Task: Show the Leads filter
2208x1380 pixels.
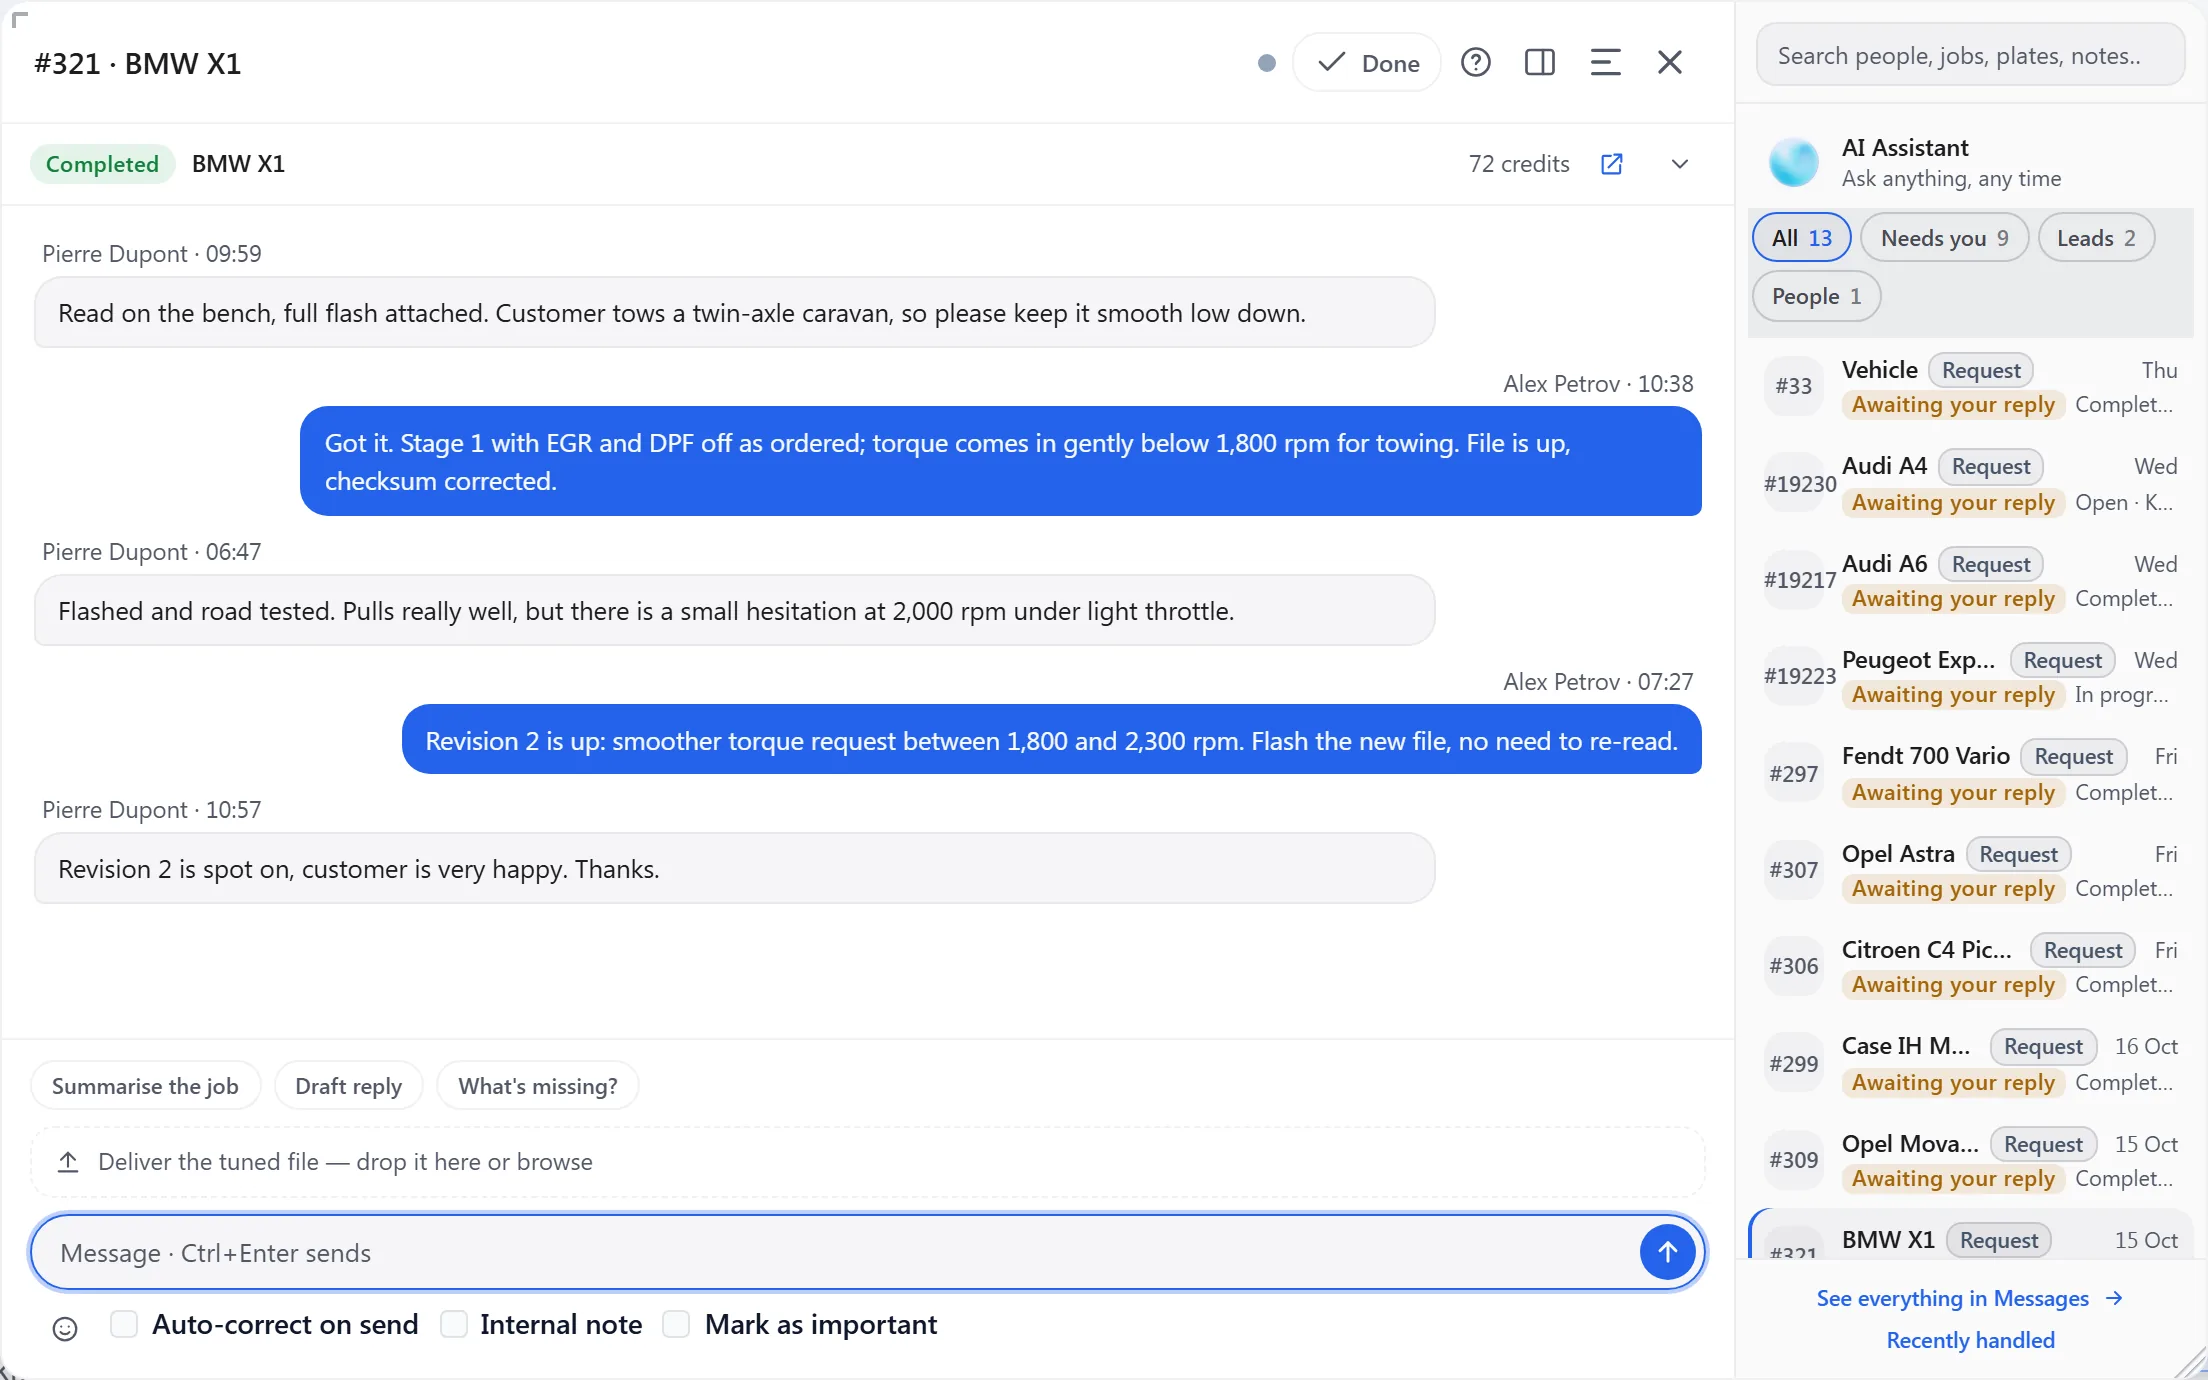Action: point(2096,238)
